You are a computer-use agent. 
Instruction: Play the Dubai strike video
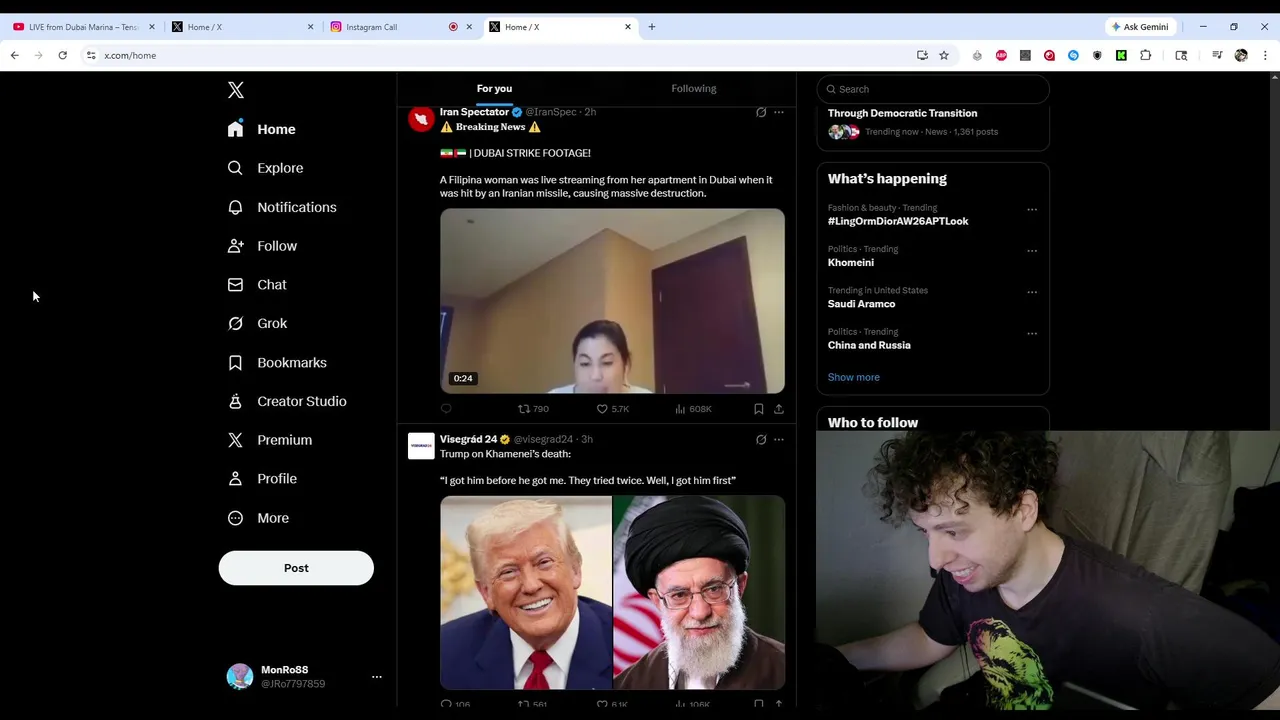pos(612,301)
